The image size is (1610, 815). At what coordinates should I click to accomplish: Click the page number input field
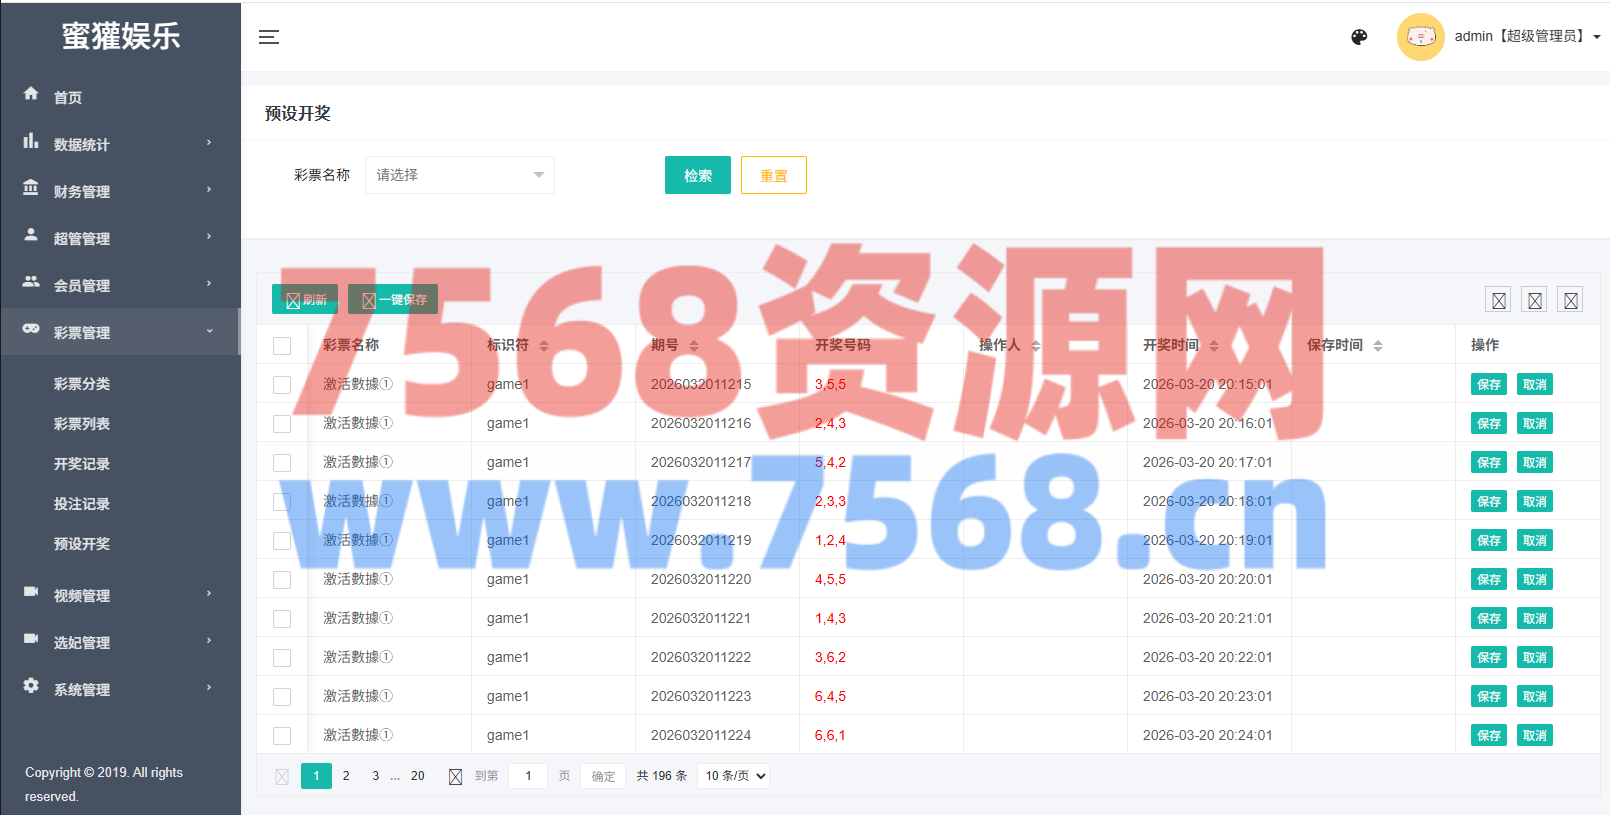528,776
